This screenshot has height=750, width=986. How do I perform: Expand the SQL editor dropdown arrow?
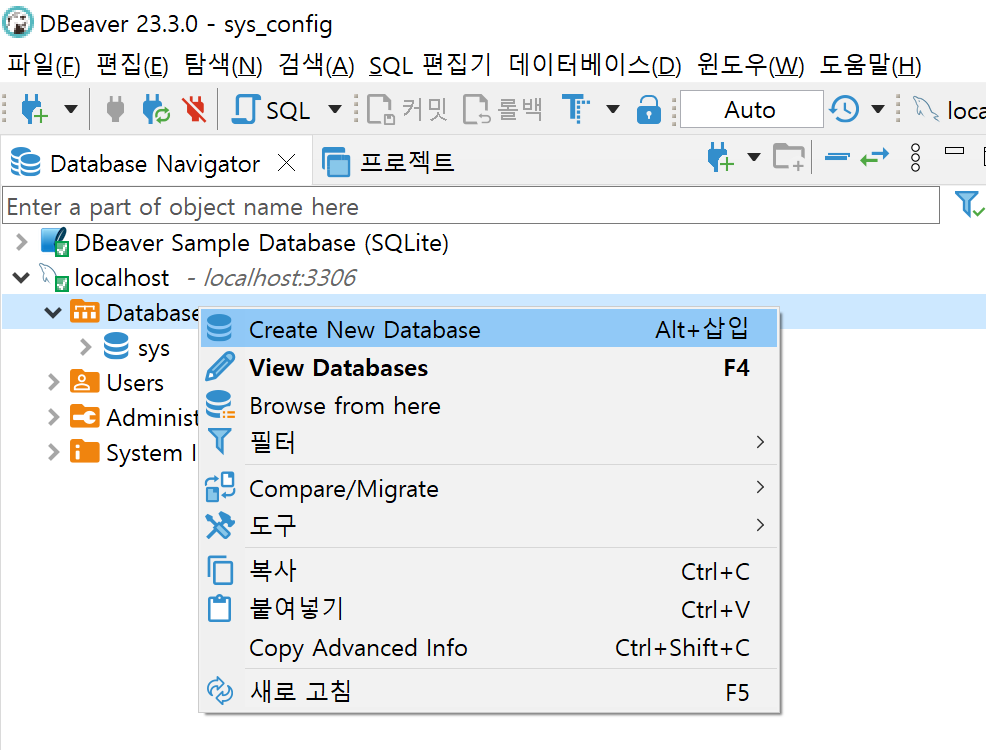[335, 109]
